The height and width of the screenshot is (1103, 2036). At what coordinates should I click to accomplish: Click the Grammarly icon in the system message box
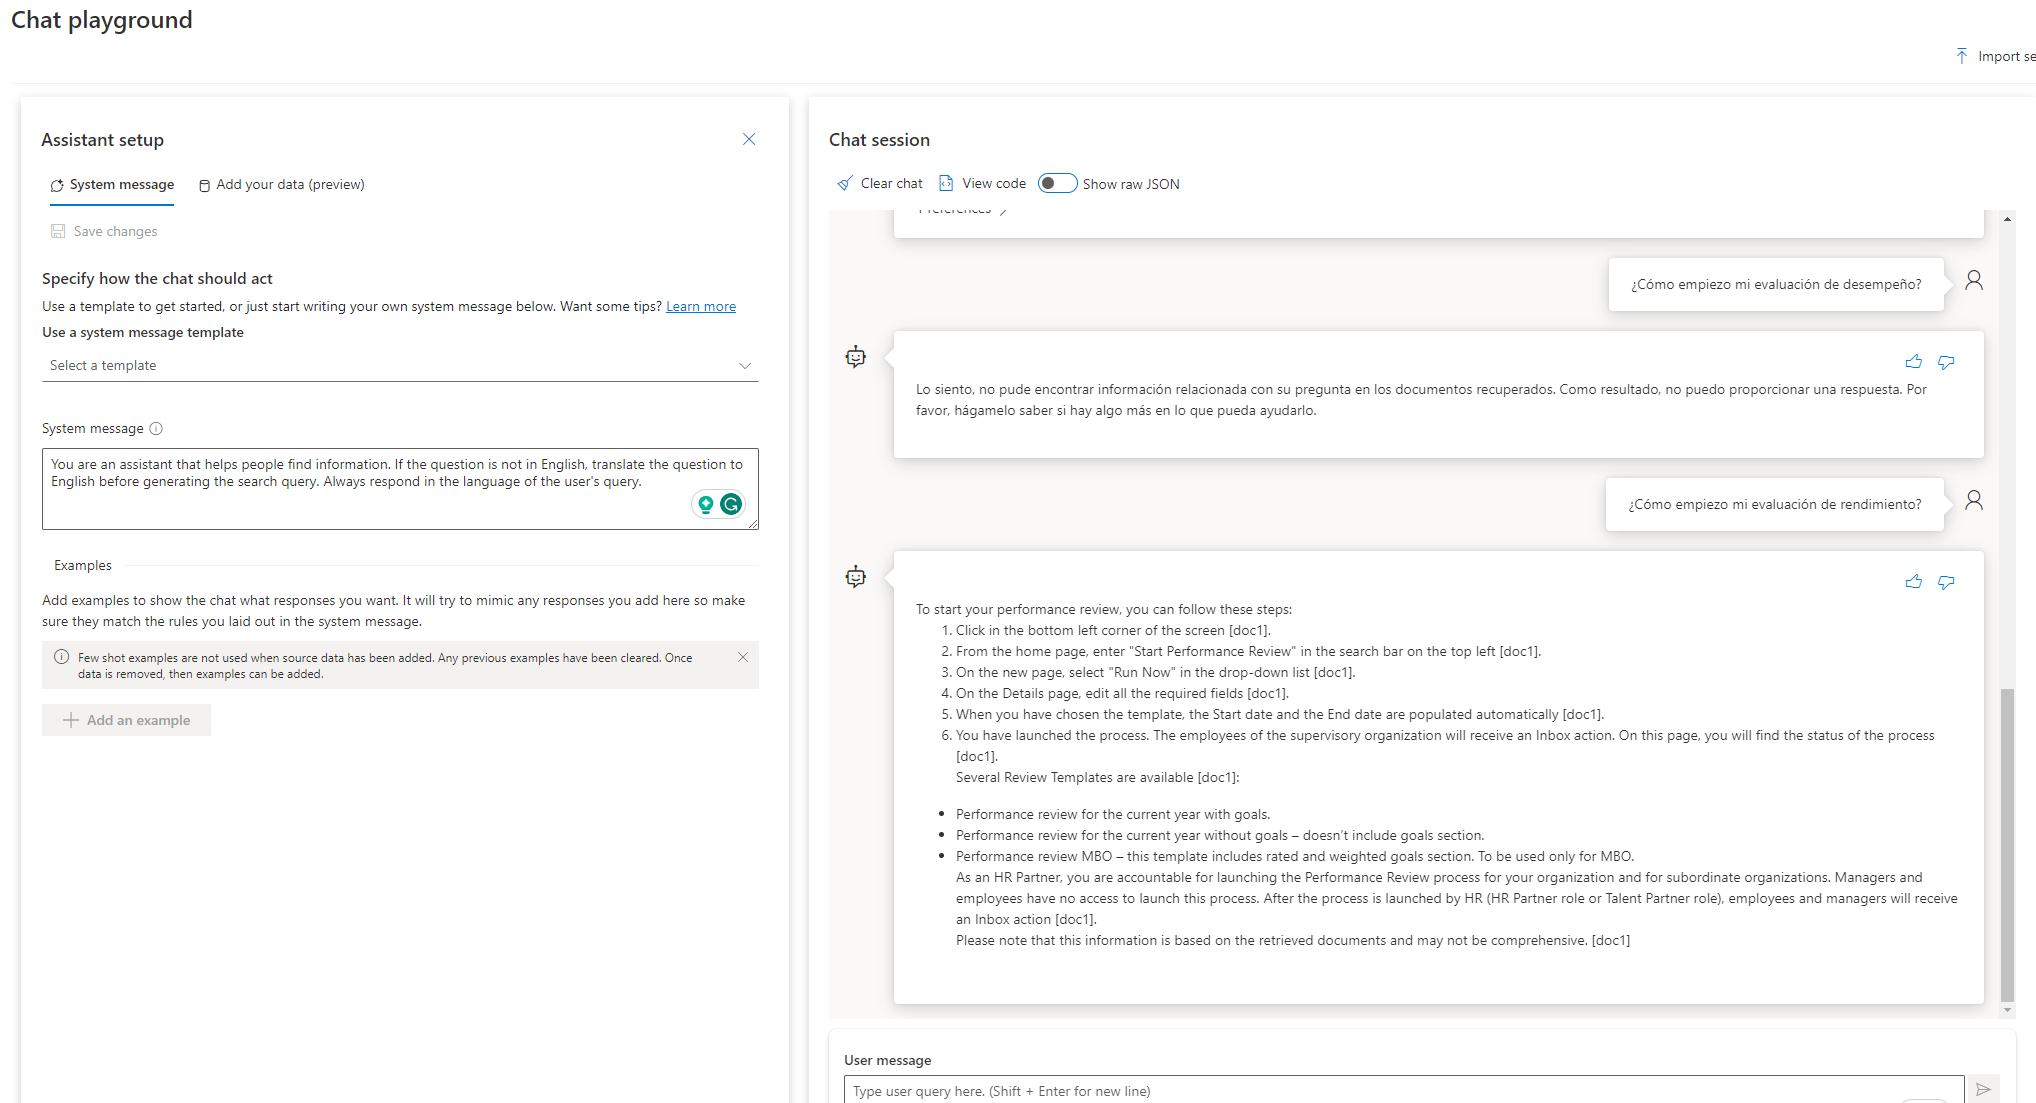point(731,505)
